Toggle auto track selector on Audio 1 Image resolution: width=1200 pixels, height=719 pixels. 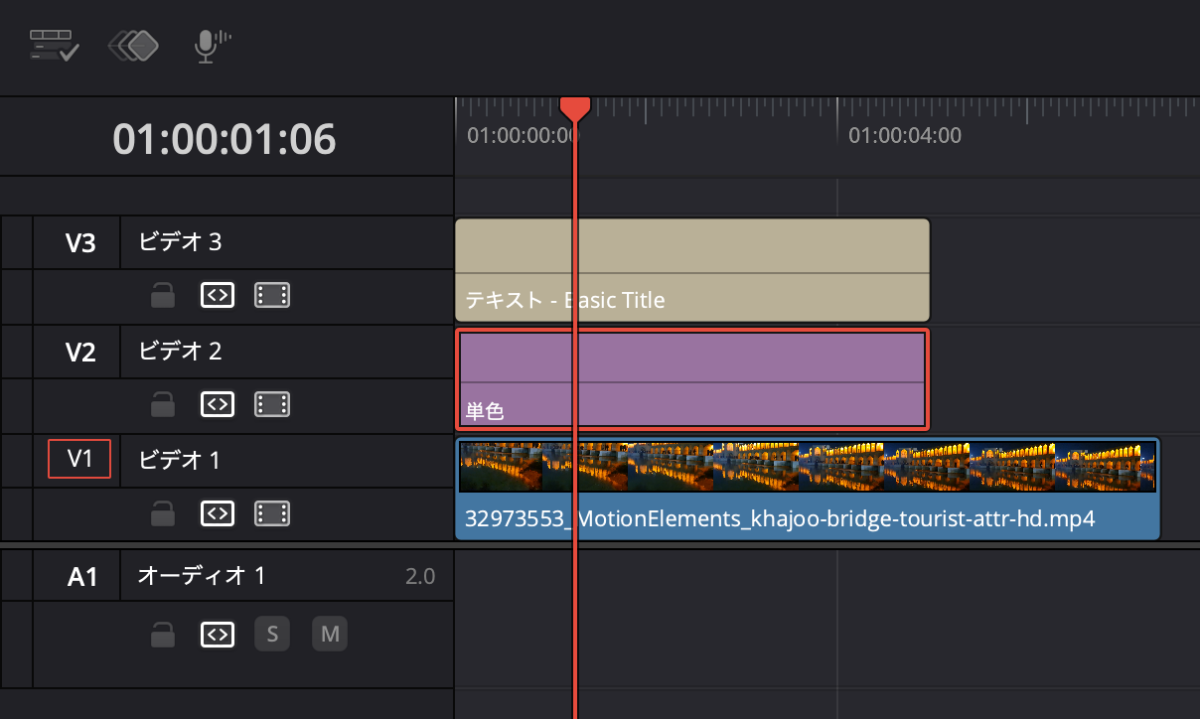tap(217, 634)
